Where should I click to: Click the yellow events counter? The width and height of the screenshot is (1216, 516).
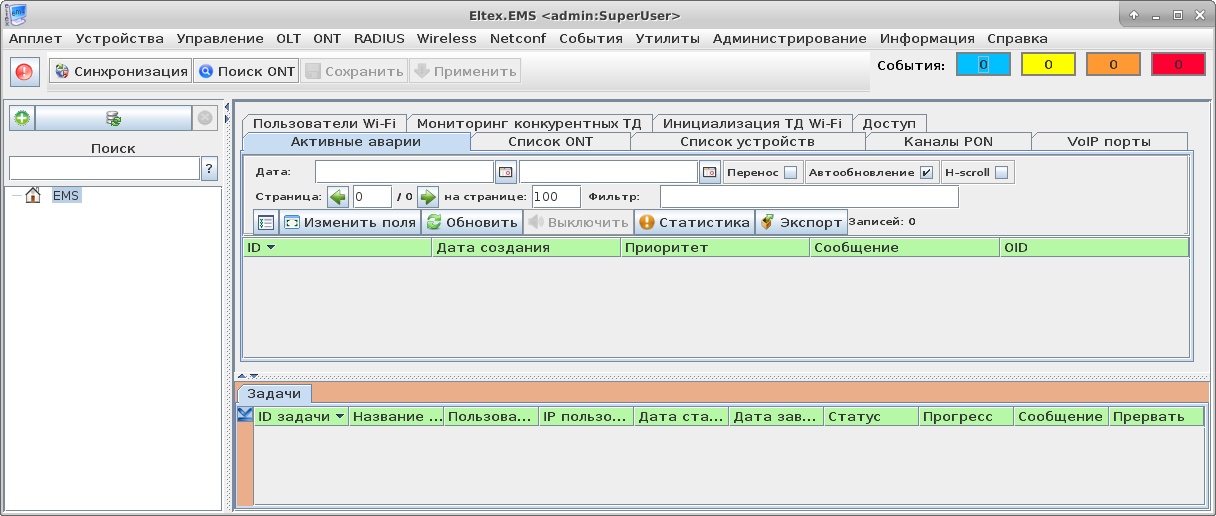[1048, 65]
